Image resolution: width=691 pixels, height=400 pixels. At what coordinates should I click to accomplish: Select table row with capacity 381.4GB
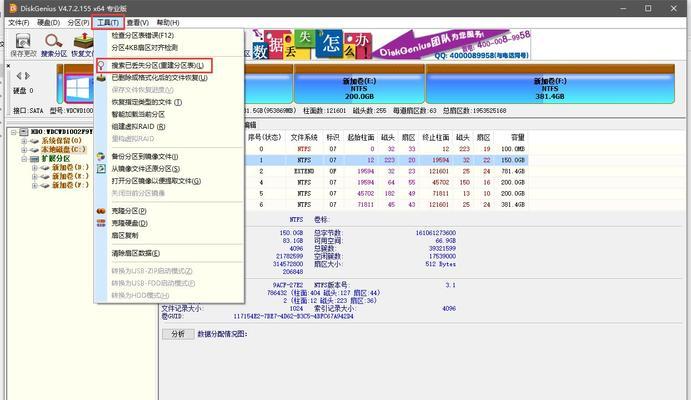click(x=386, y=205)
